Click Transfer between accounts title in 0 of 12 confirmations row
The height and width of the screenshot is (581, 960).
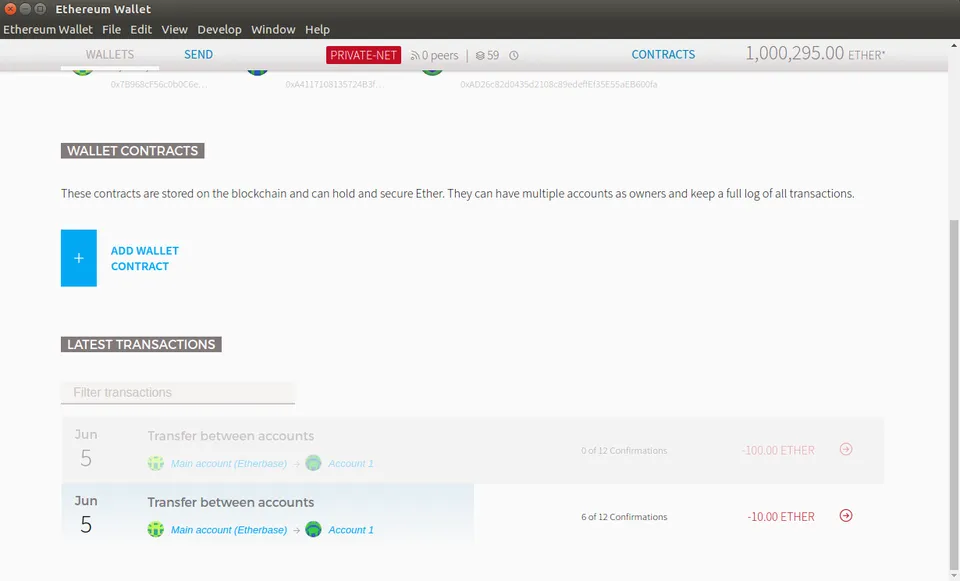pyautogui.click(x=230, y=436)
